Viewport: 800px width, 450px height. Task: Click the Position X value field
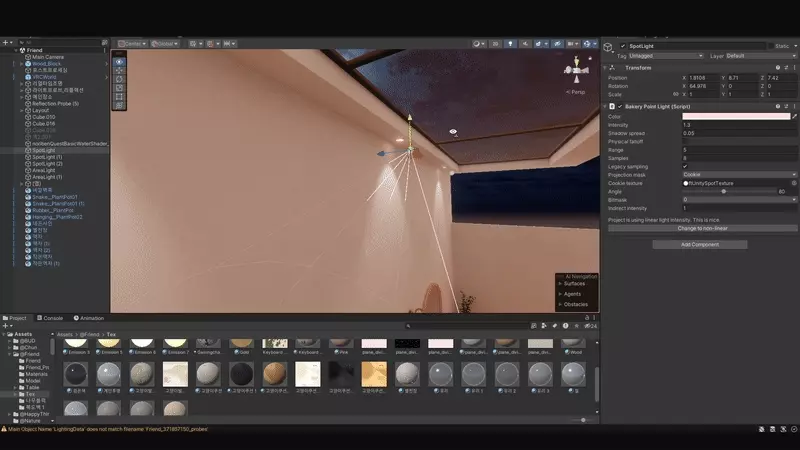704,78
